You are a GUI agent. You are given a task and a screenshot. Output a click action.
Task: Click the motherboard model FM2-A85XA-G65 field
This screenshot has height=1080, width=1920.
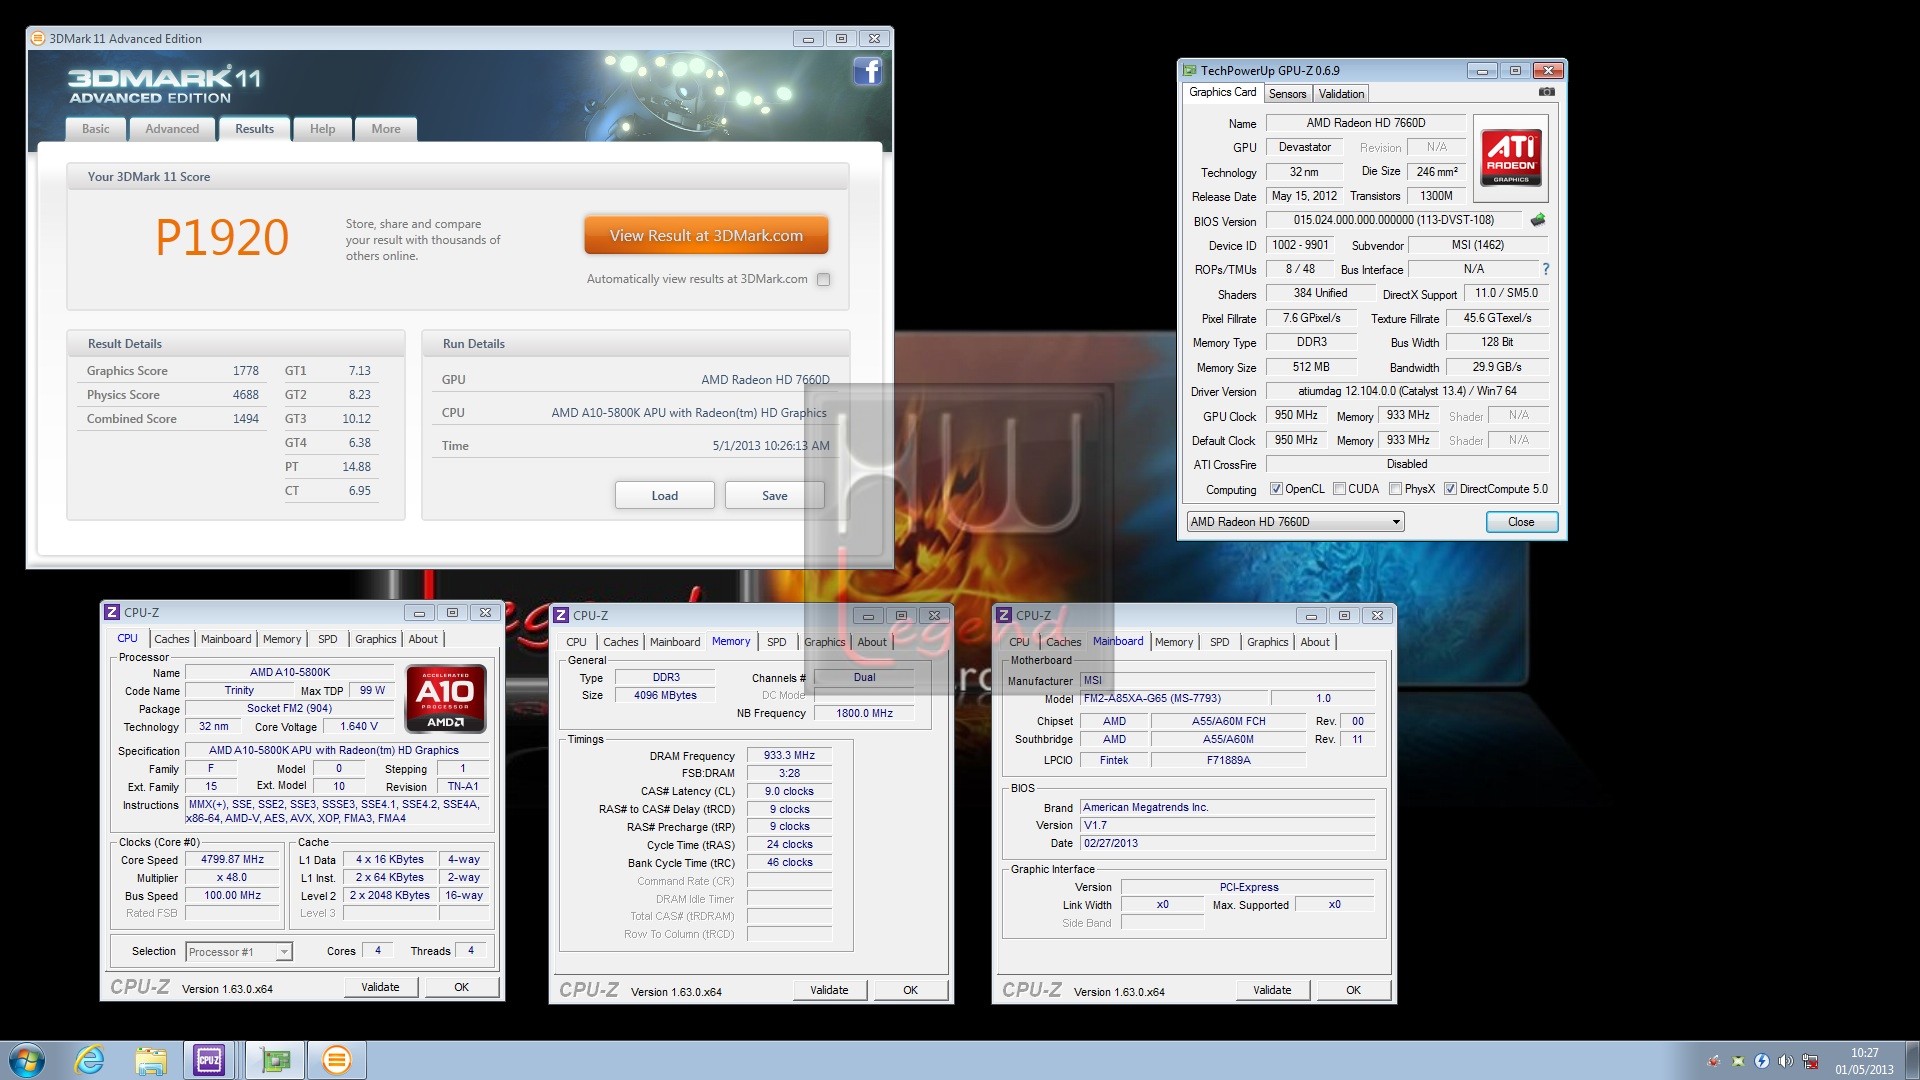point(1174,699)
